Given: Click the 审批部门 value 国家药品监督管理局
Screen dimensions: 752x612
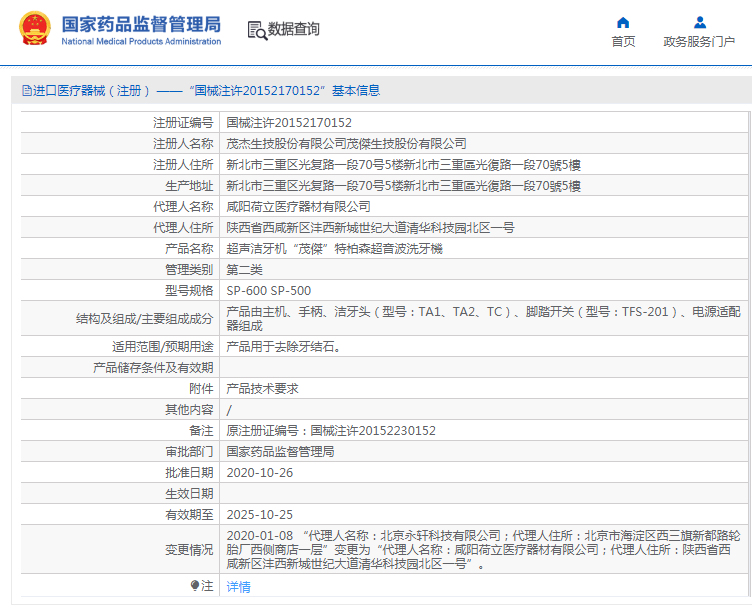Looking at the screenshot, I should coord(280,452).
